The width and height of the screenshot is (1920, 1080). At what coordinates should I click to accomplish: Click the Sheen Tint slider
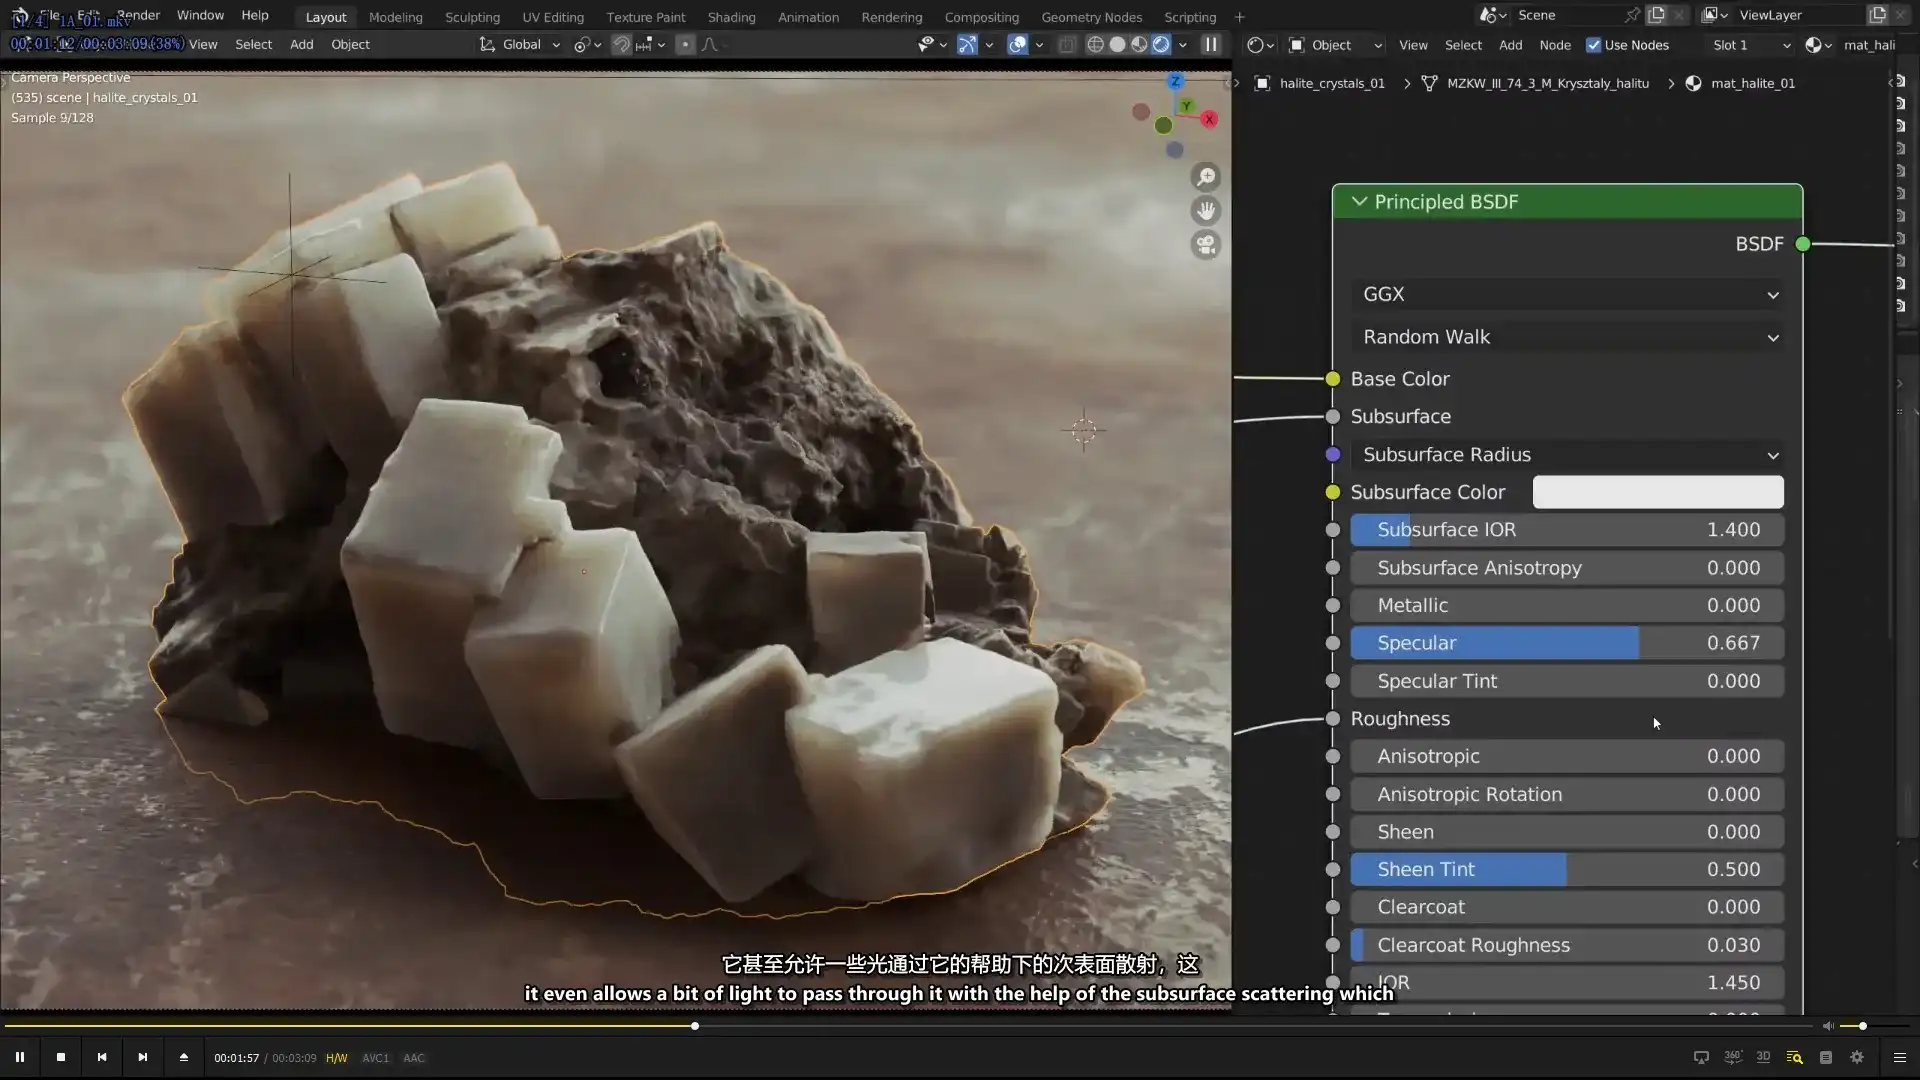pos(1567,869)
